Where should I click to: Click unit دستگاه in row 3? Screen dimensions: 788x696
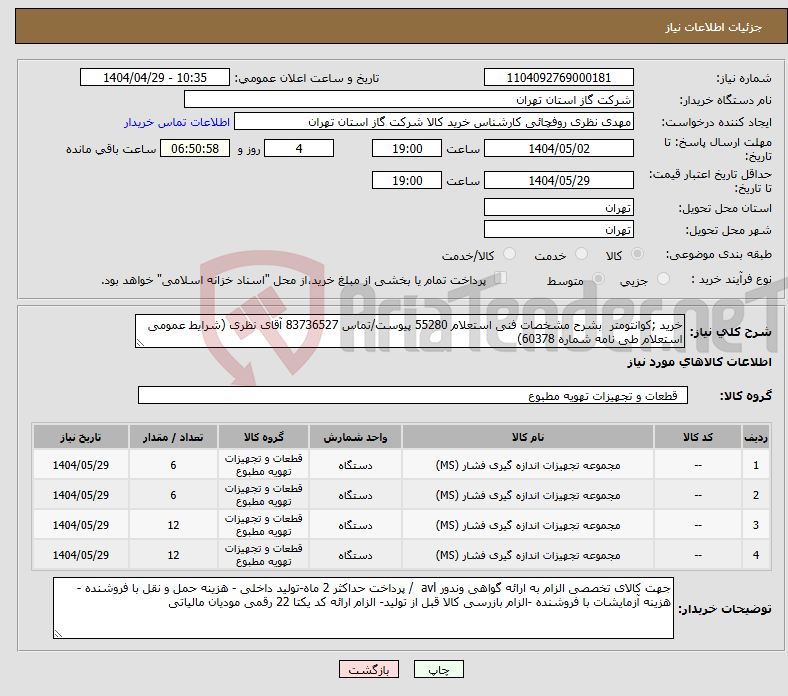[x=355, y=525]
